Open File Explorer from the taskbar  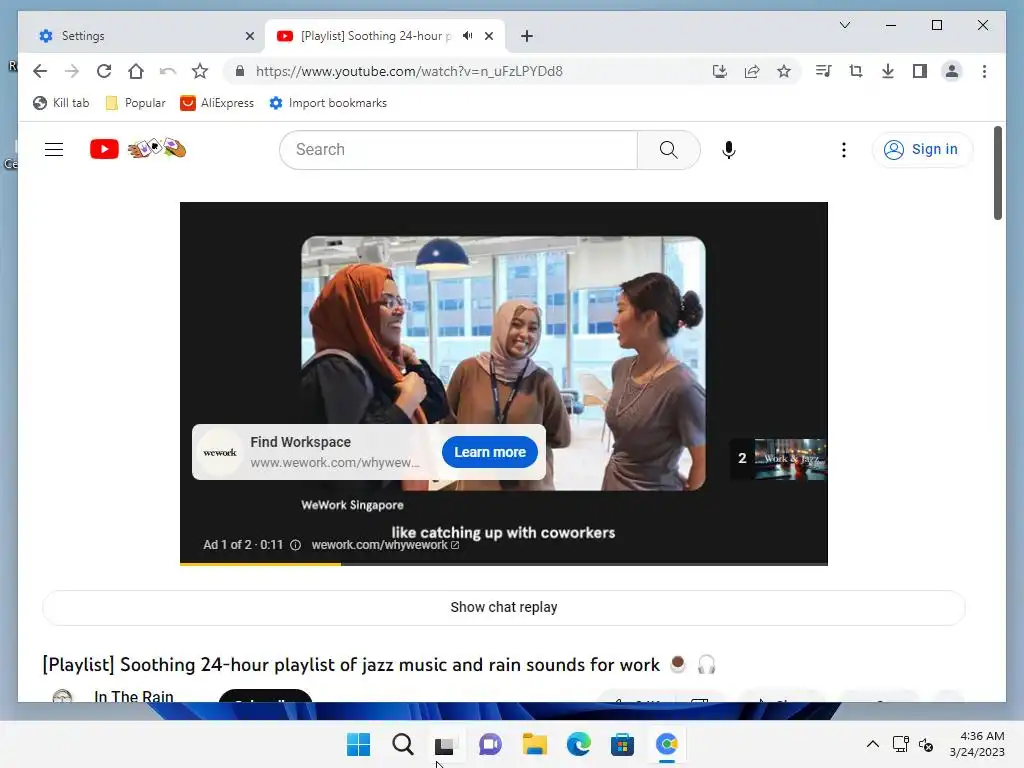[534, 744]
